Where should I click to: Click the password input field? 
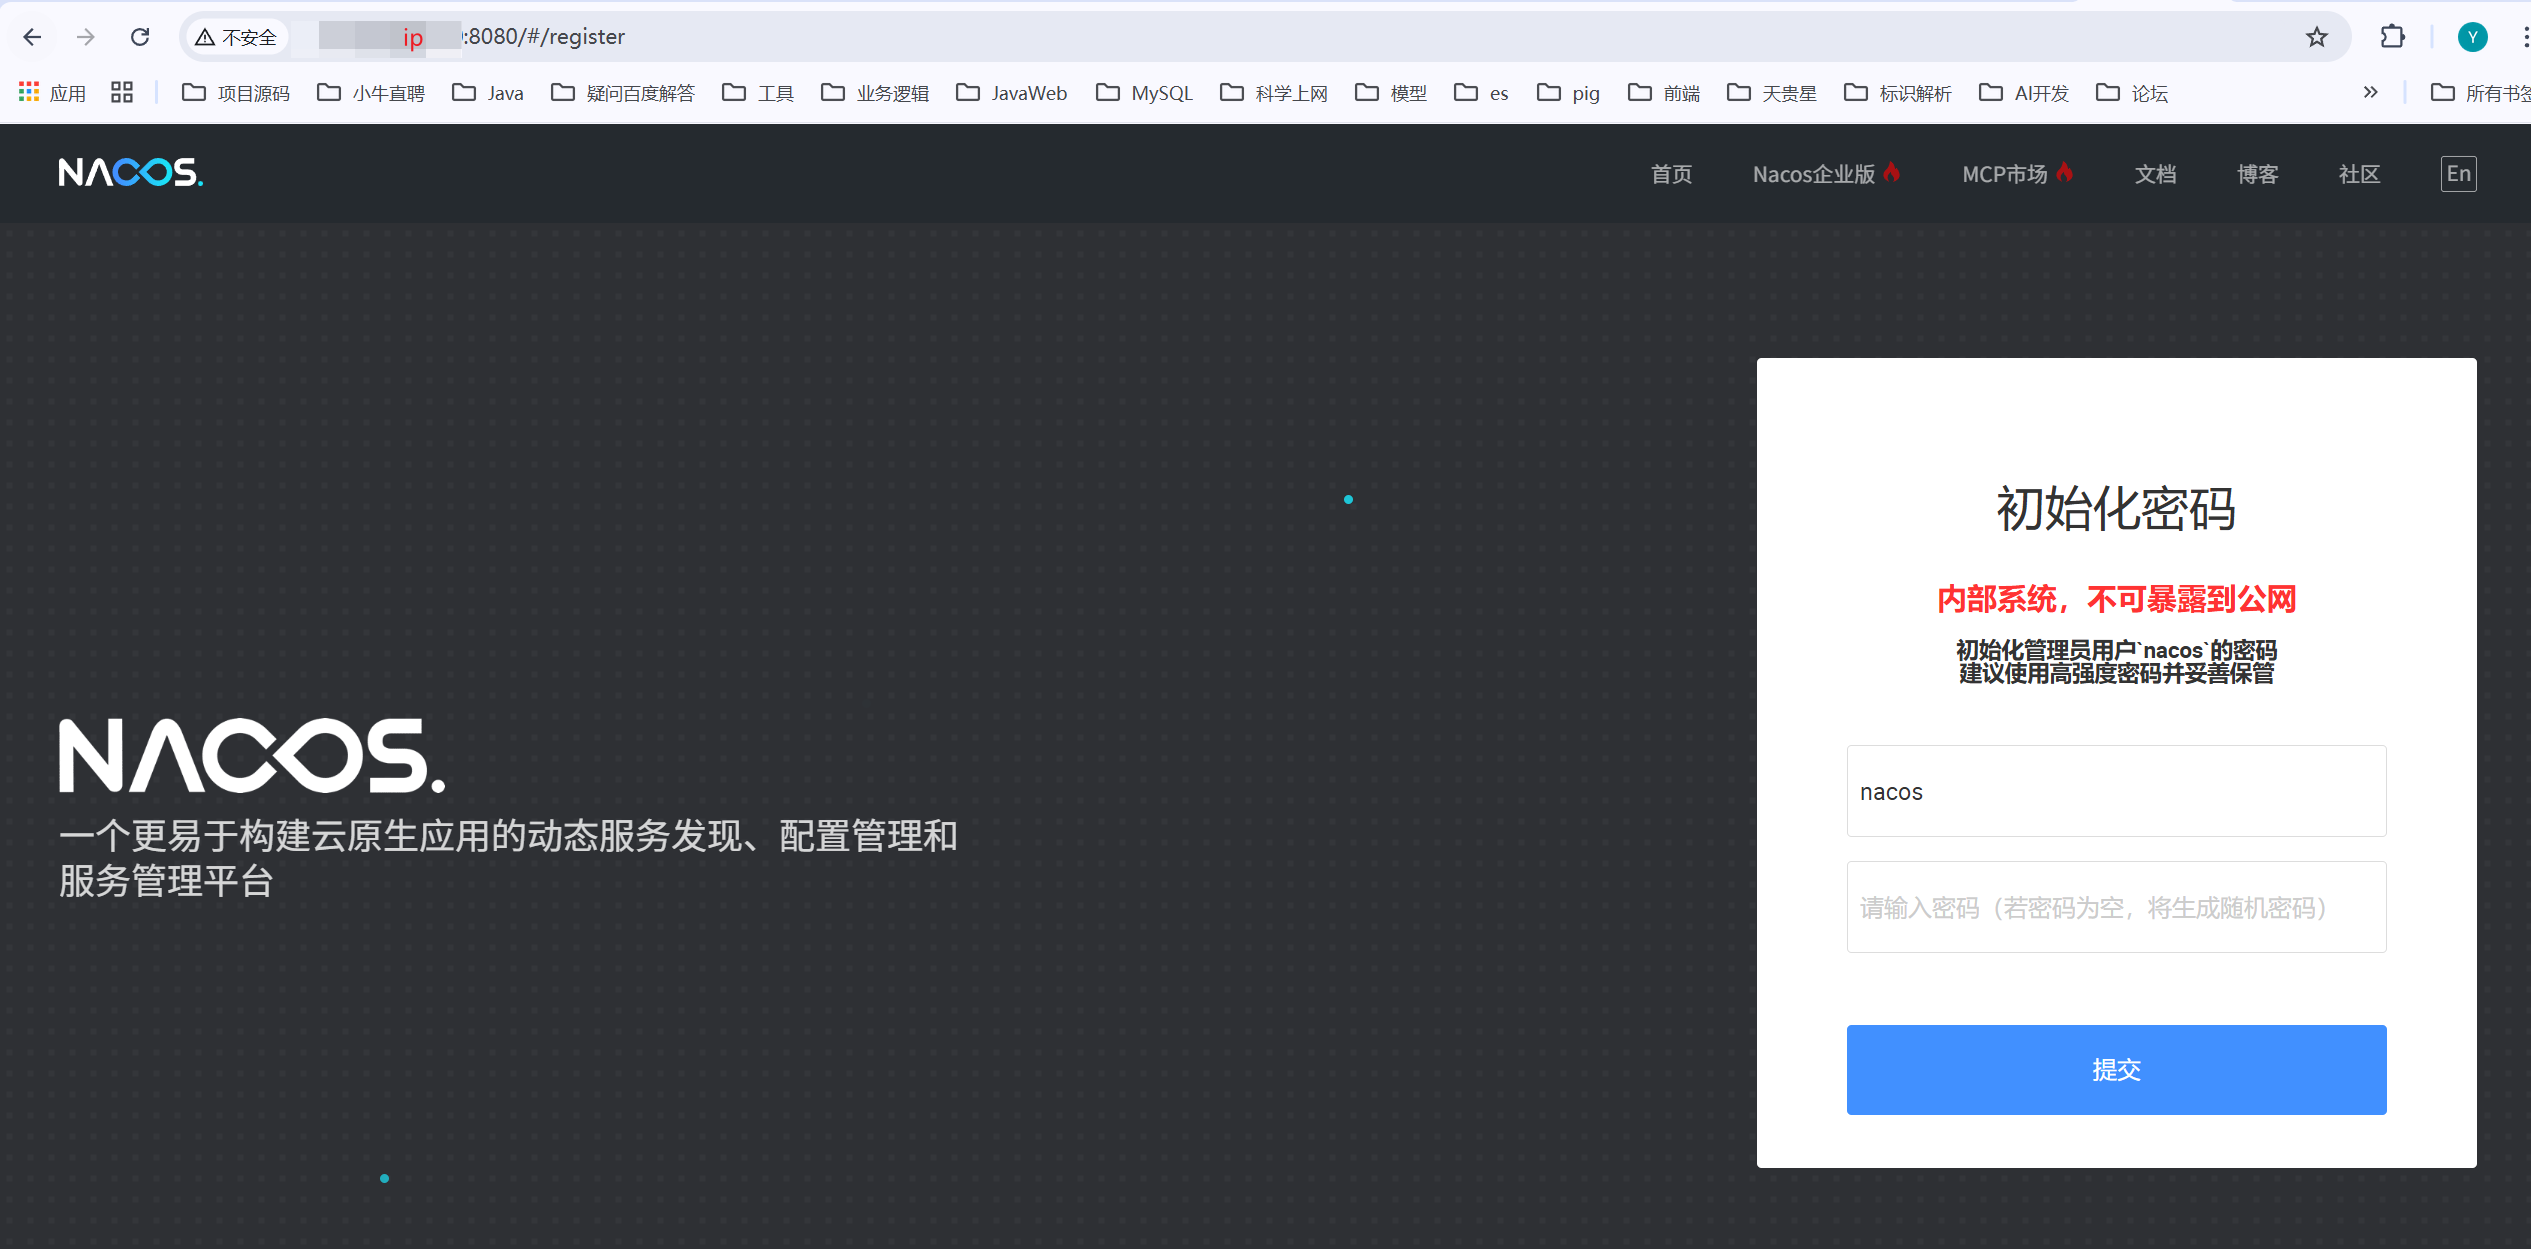pyautogui.click(x=2116, y=906)
